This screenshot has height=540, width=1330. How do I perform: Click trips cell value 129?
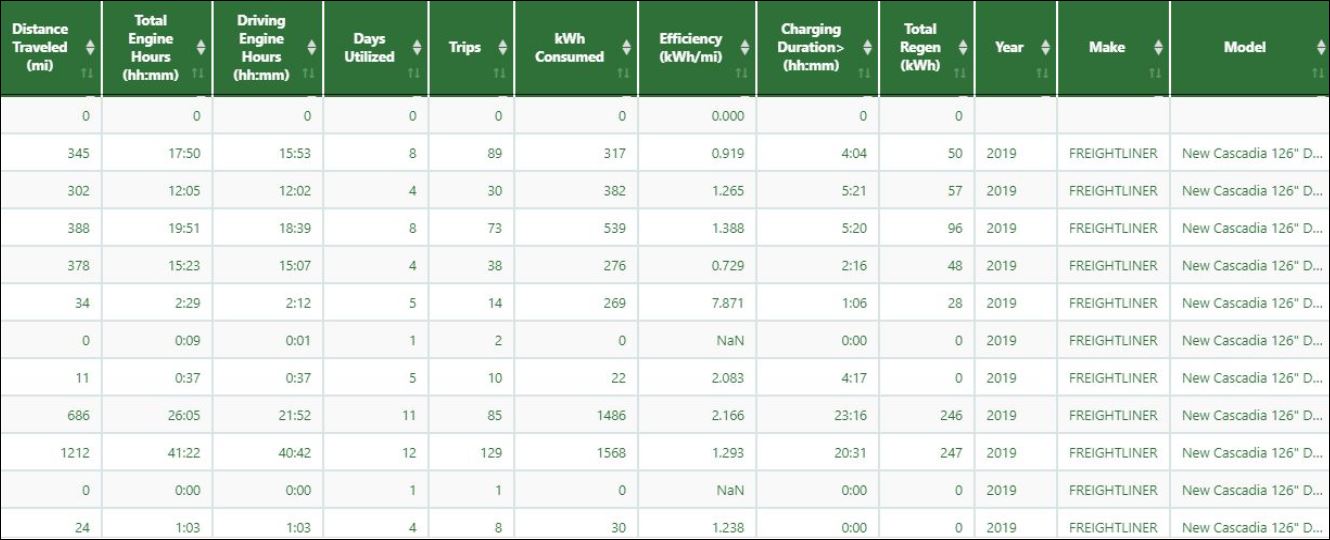click(x=491, y=453)
